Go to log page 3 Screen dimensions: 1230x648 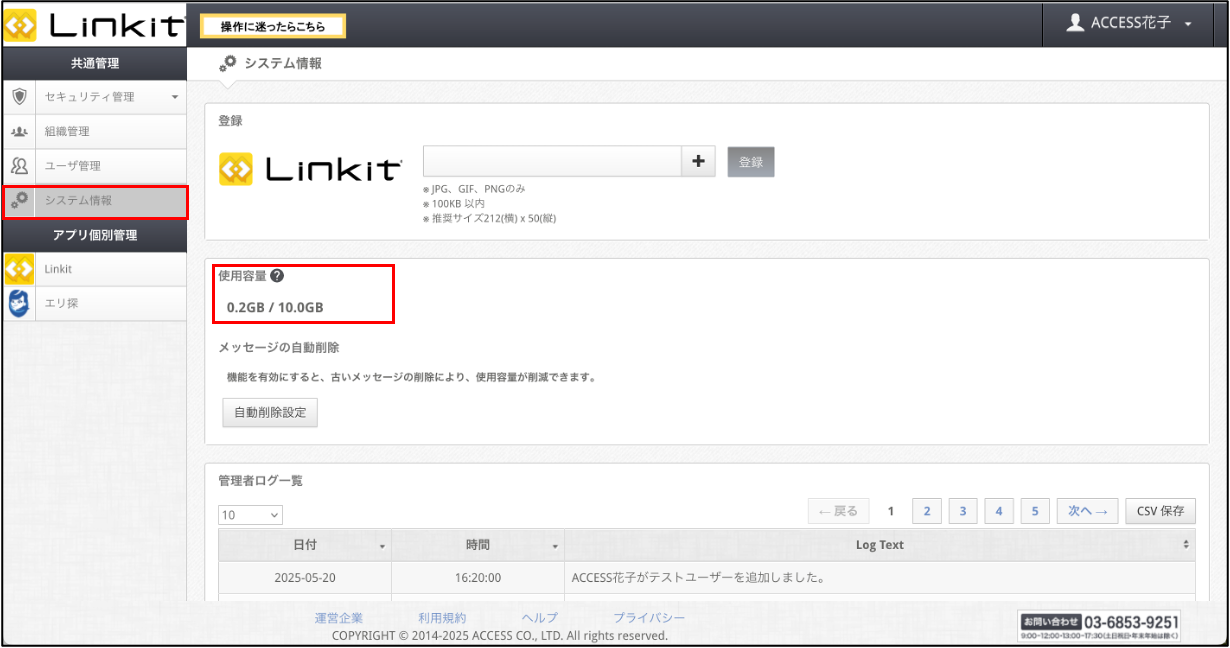tap(963, 511)
